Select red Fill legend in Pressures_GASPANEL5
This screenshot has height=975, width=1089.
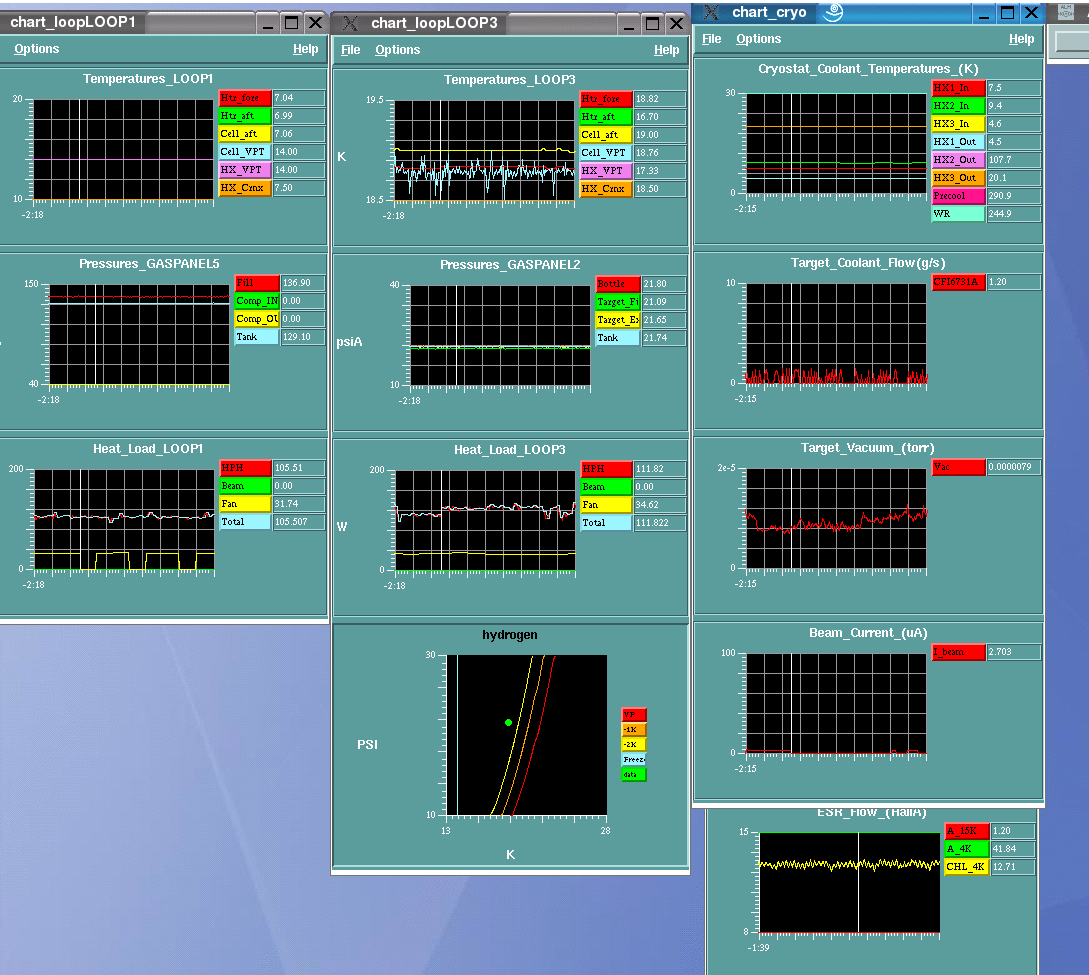pos(257,283)
